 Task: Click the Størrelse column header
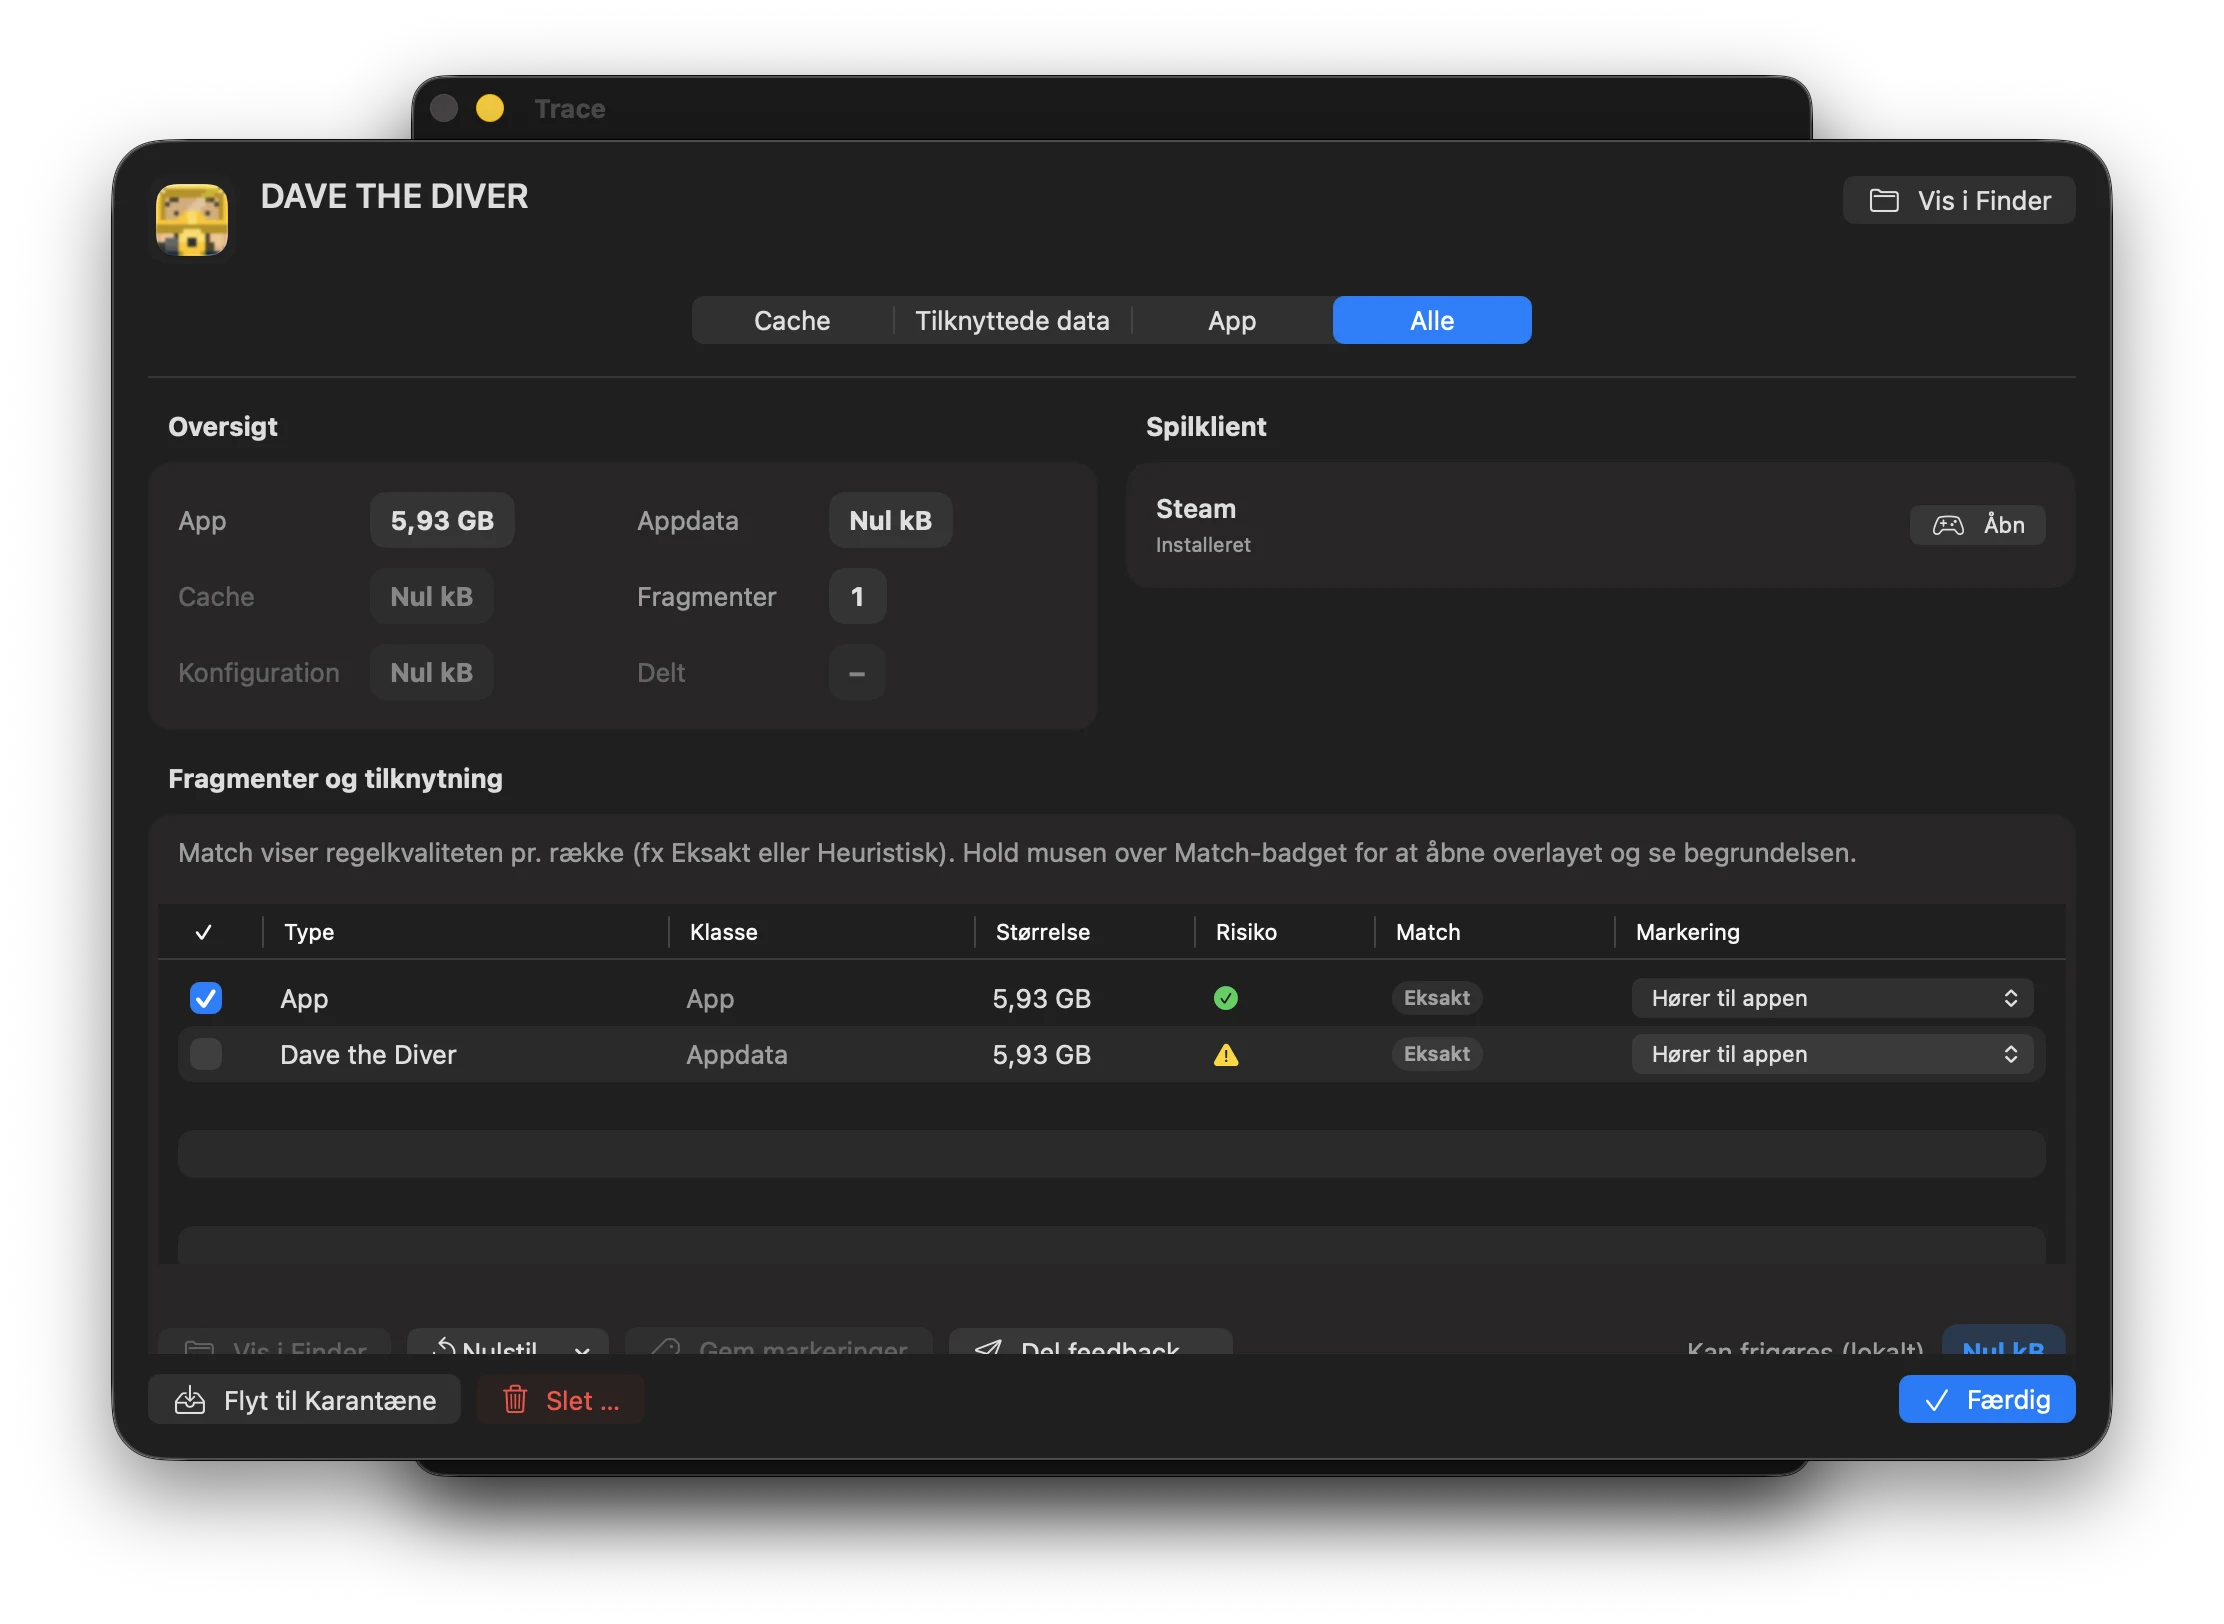pos(1042,932)
